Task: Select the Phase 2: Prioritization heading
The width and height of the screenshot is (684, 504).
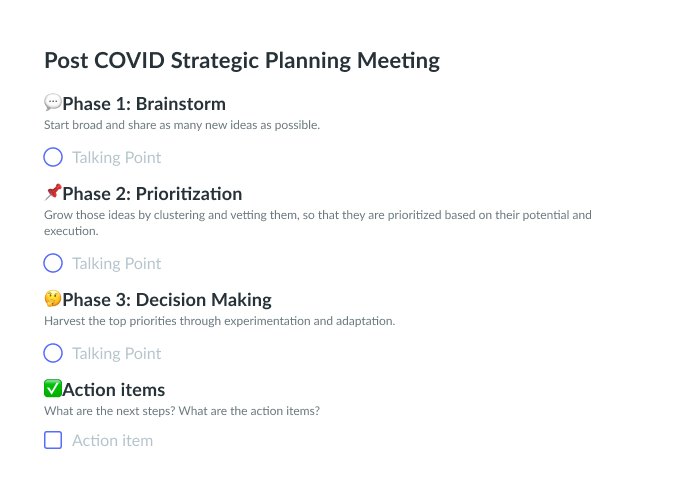Action: (x=152, y=194)
